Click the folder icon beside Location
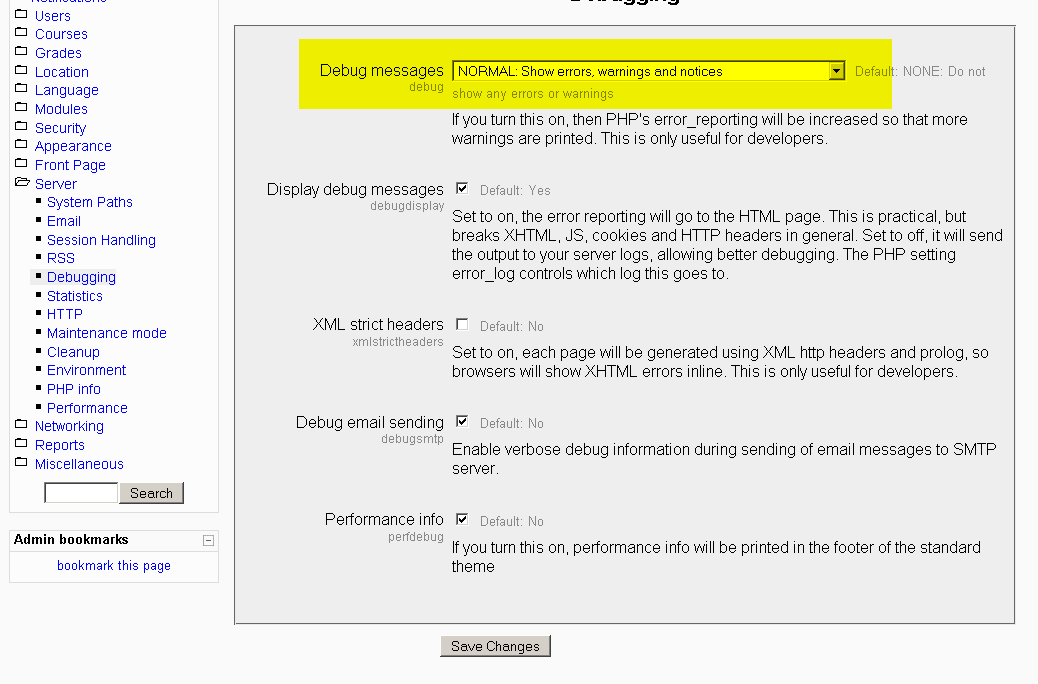1038x684 pixels. 21,70
